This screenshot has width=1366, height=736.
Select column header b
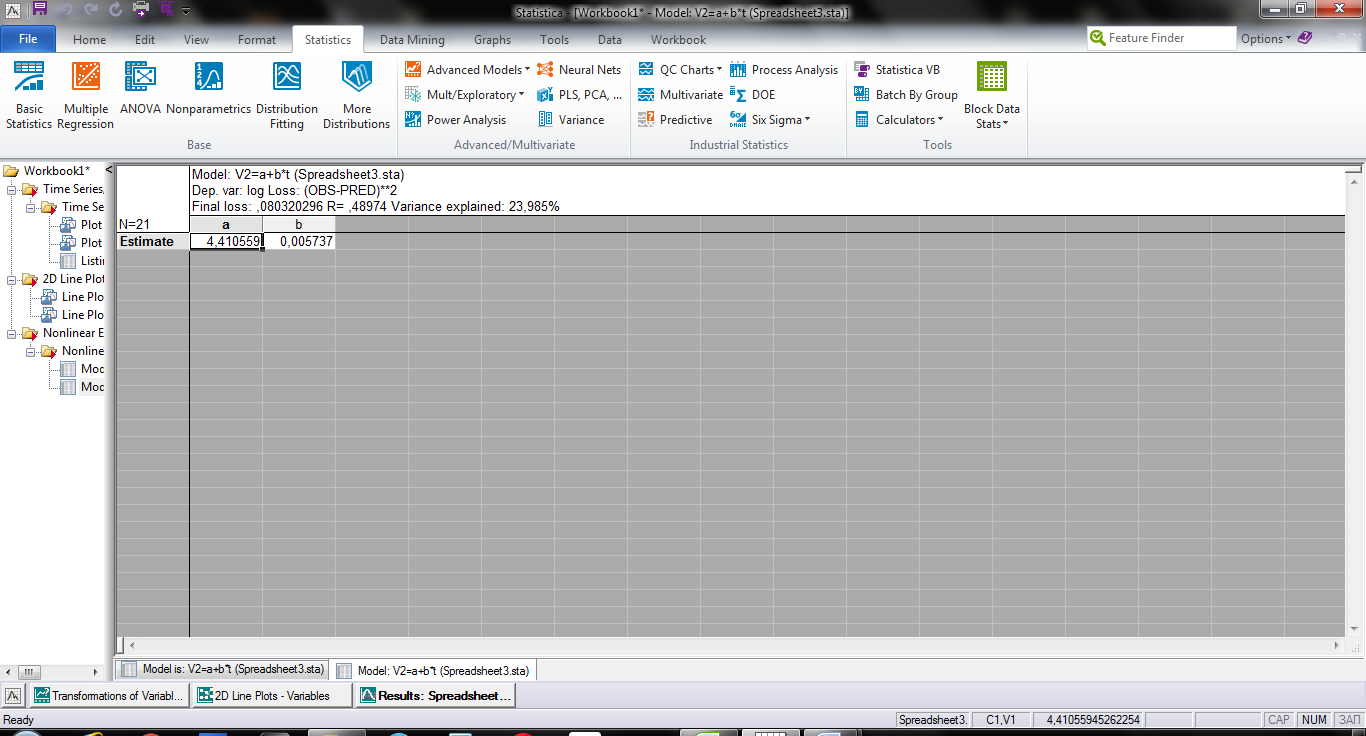(x=299, y=225)
